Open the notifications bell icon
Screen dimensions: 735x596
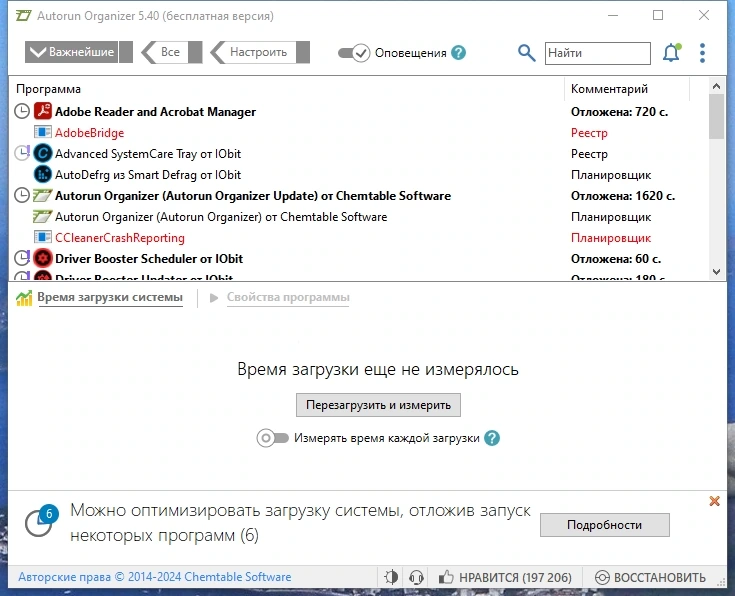click(x=671, y=53)
